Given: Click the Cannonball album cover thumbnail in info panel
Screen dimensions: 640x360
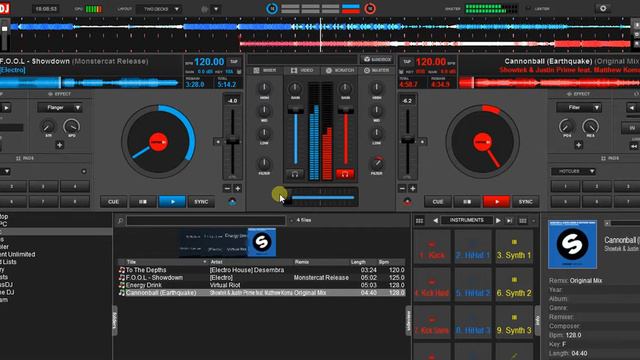Looking at the screenshot, I should tap(572, 244).
